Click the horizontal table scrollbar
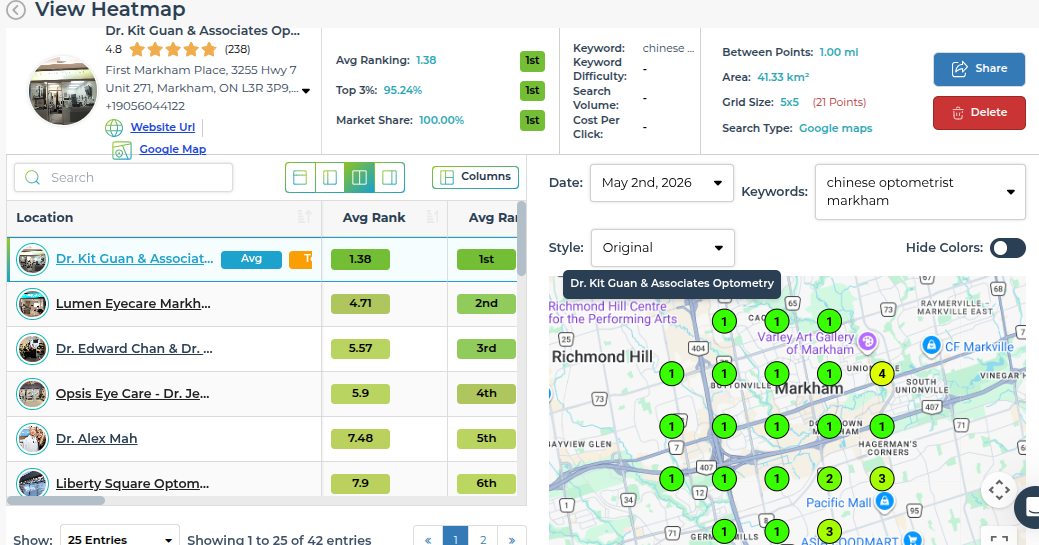Screen dimensions: 1039x545 [x=56, y=501]
